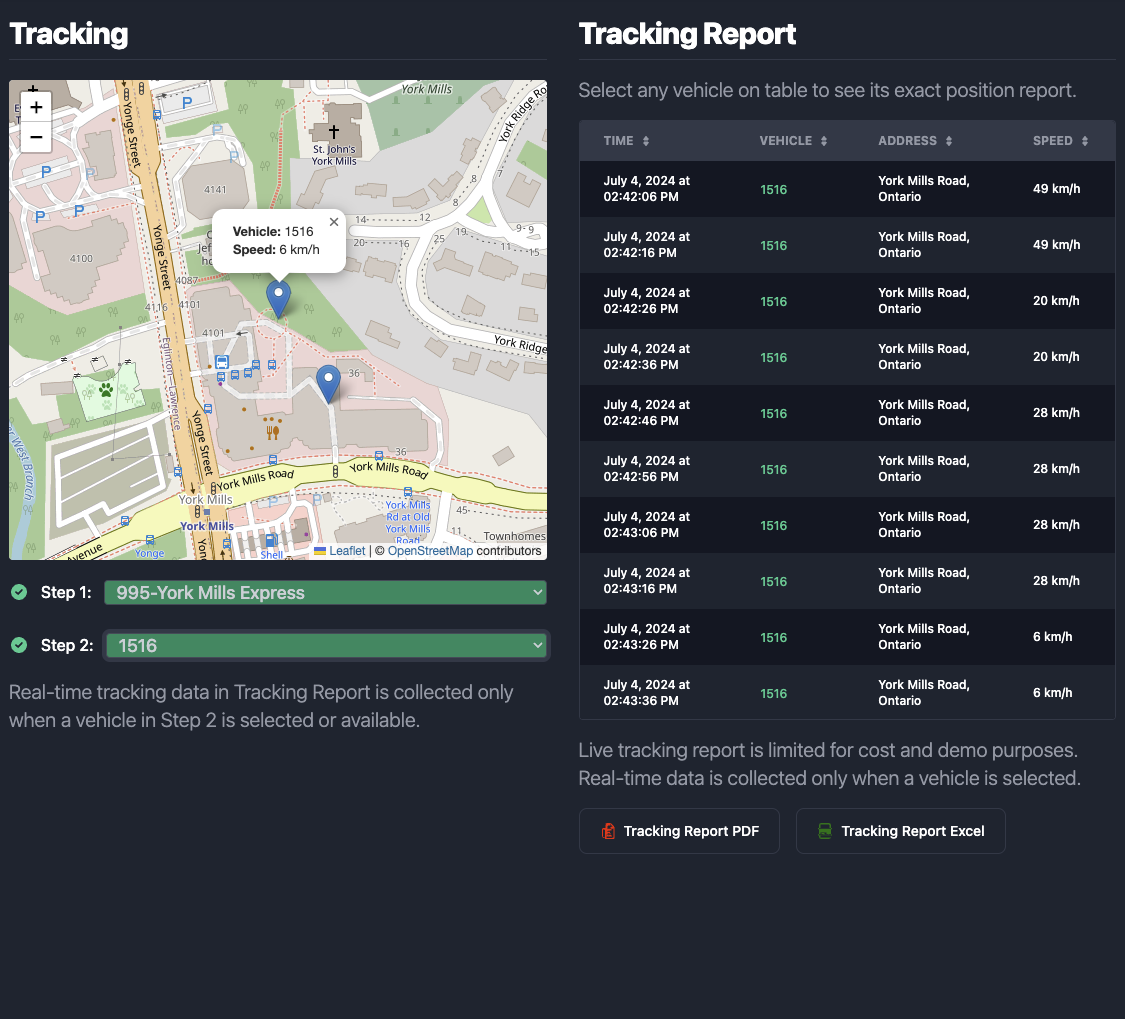The width and height of the screenshot is (1125, 1019).
Task: Click the 28 km/h speed at 02:43:16 PM
Action: click(x=1056, y=581)
